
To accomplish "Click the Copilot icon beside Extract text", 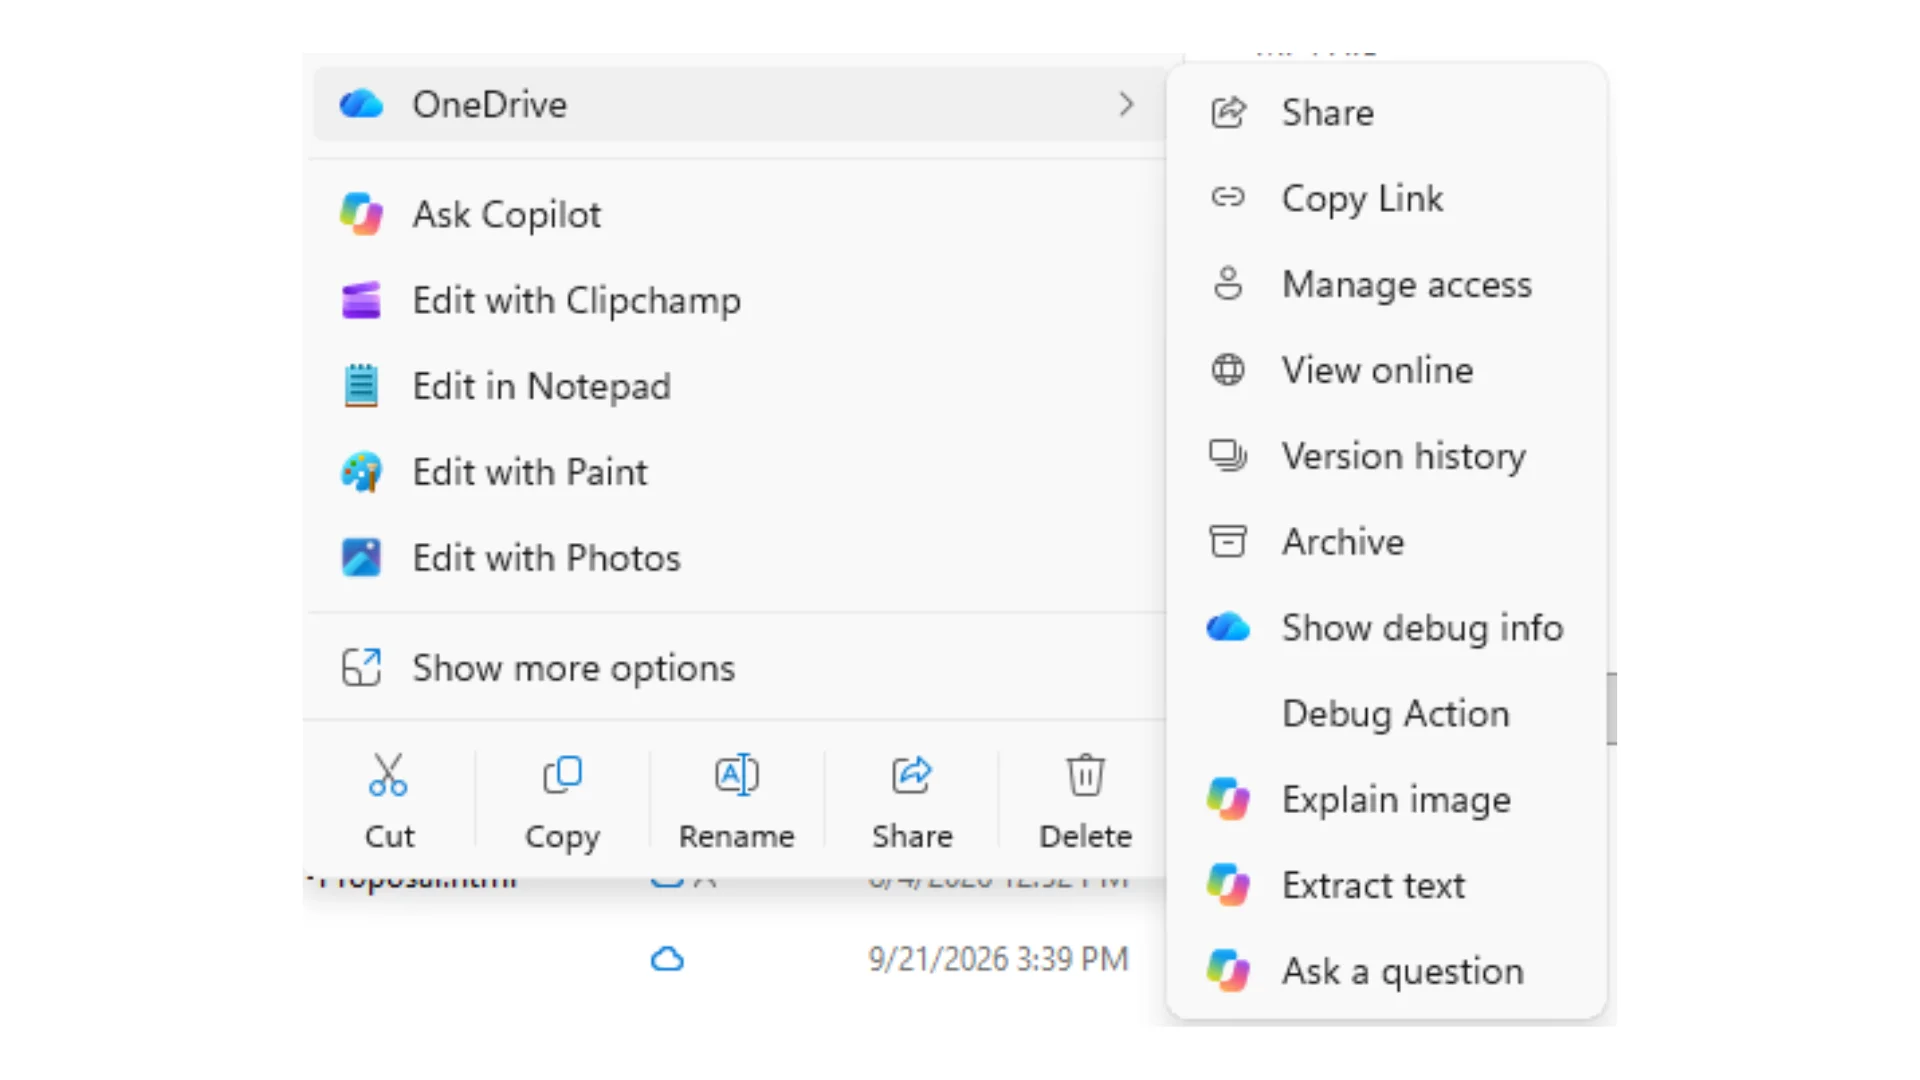I will (1228, 886).
